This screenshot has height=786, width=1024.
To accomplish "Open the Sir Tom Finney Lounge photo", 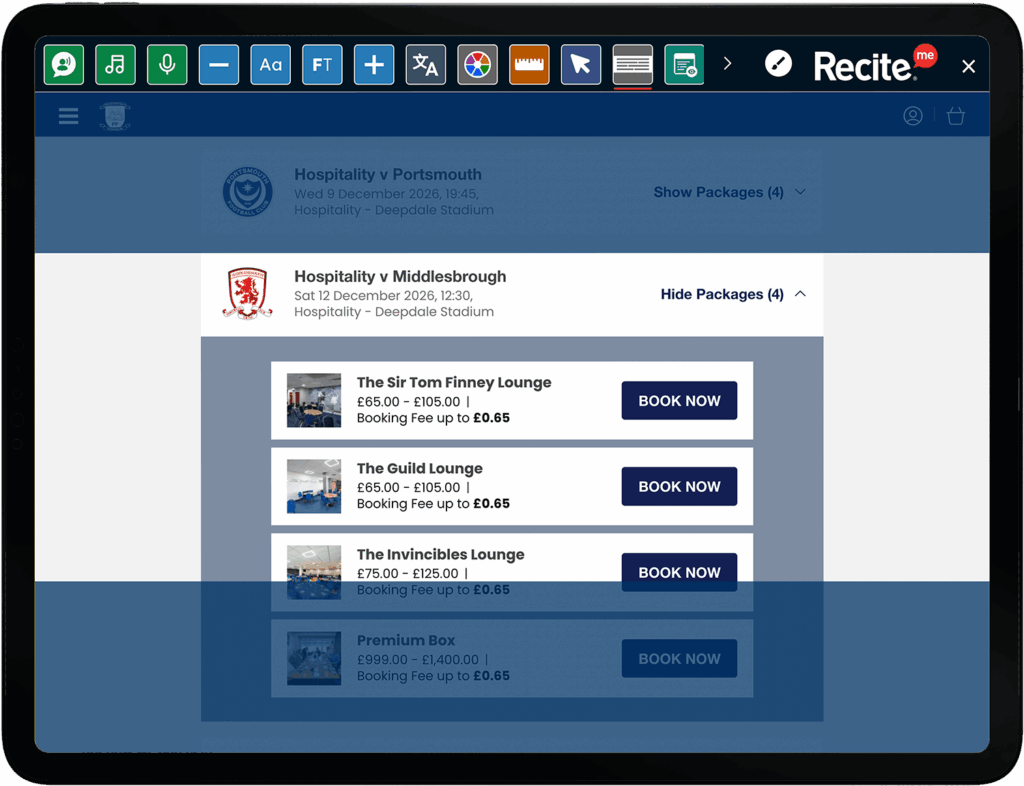I will point(314,400).
